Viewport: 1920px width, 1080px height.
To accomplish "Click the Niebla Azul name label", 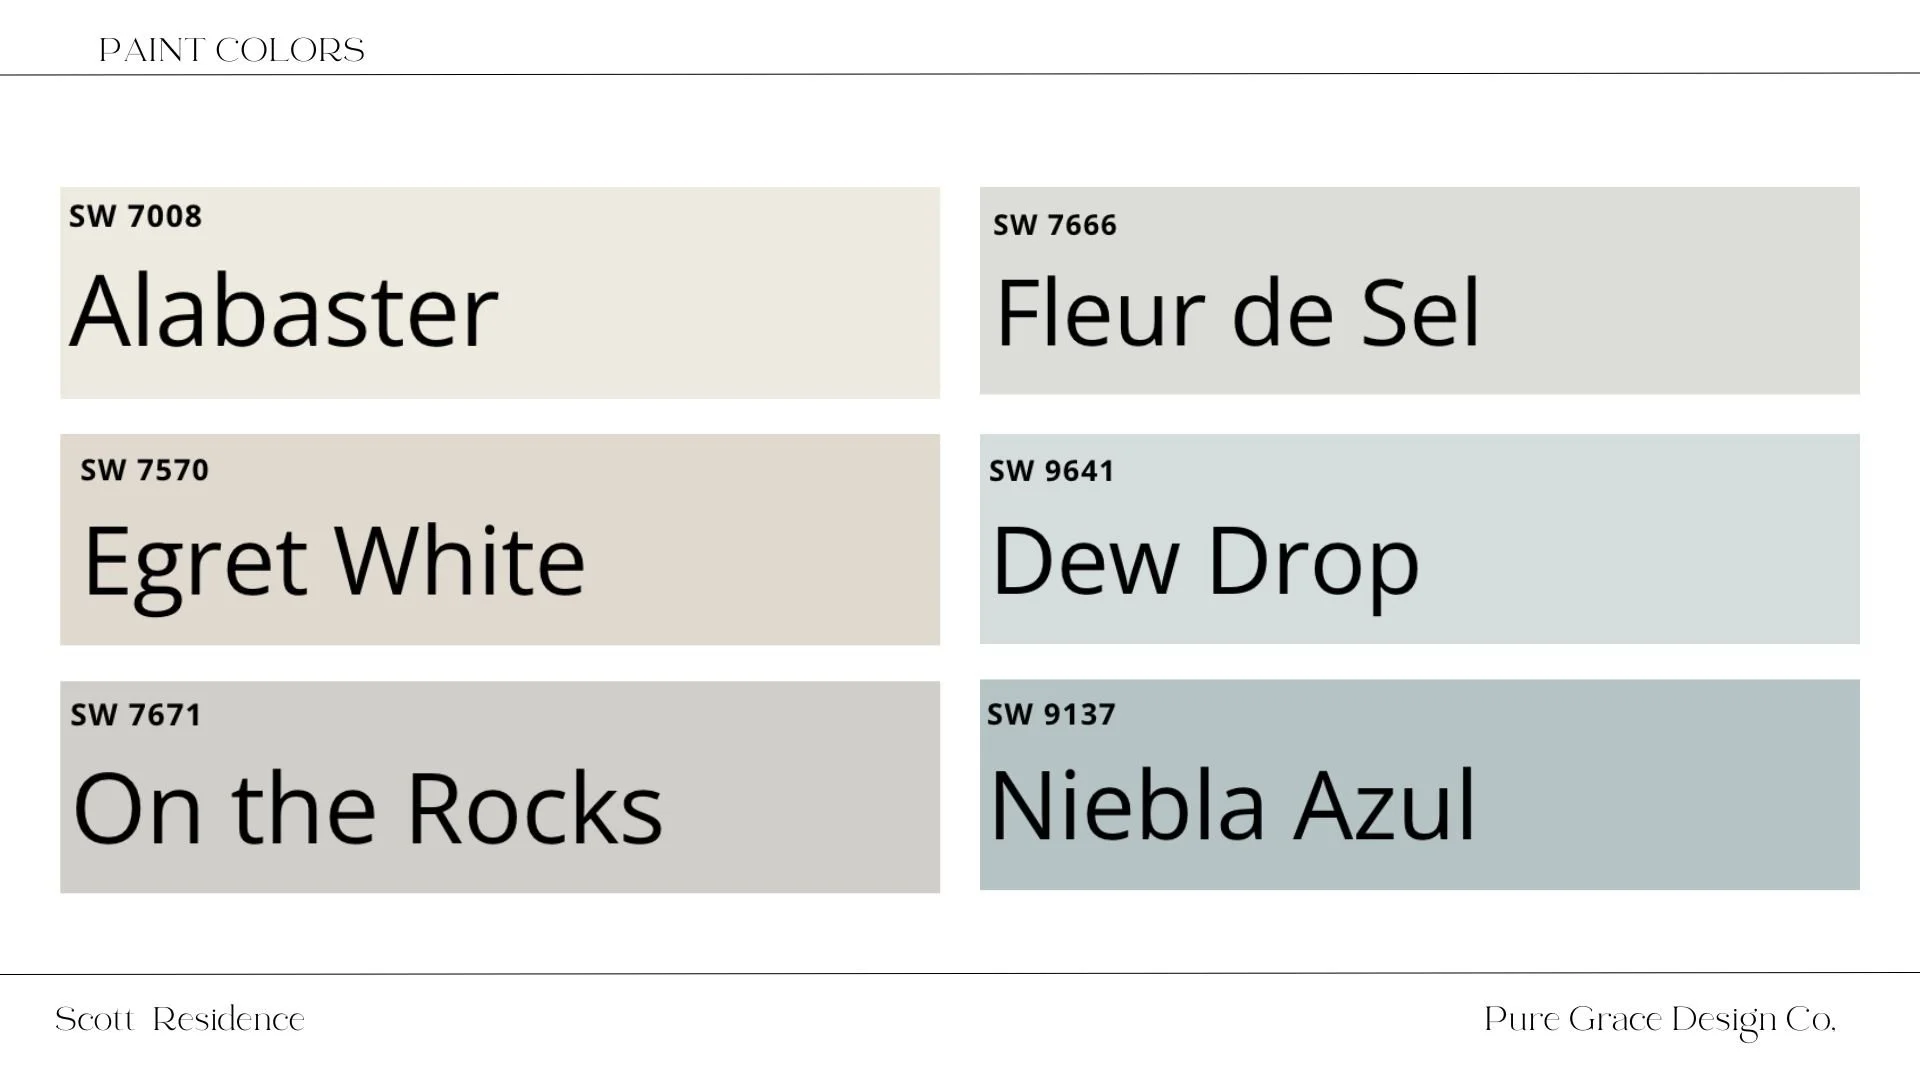I will tap(1232, 804).
